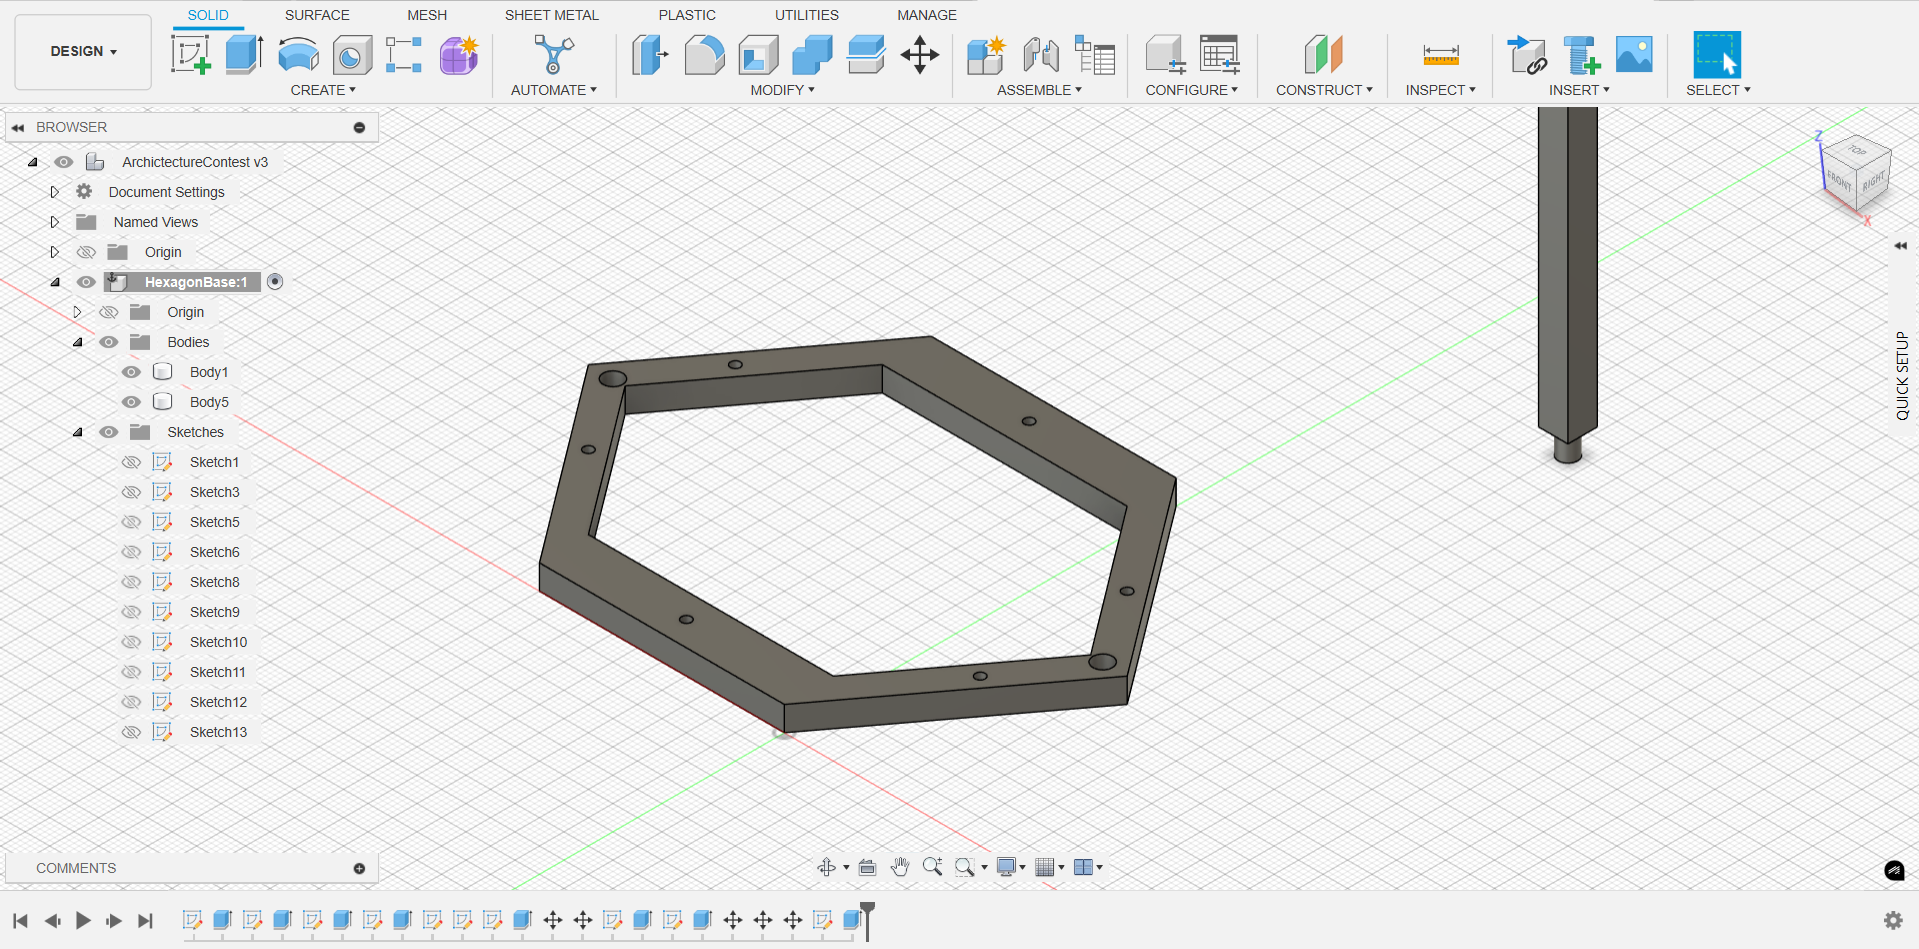1919x949 pixels.
Task: Select the Automated Modeling icon
Action: (x=553, y=55)
